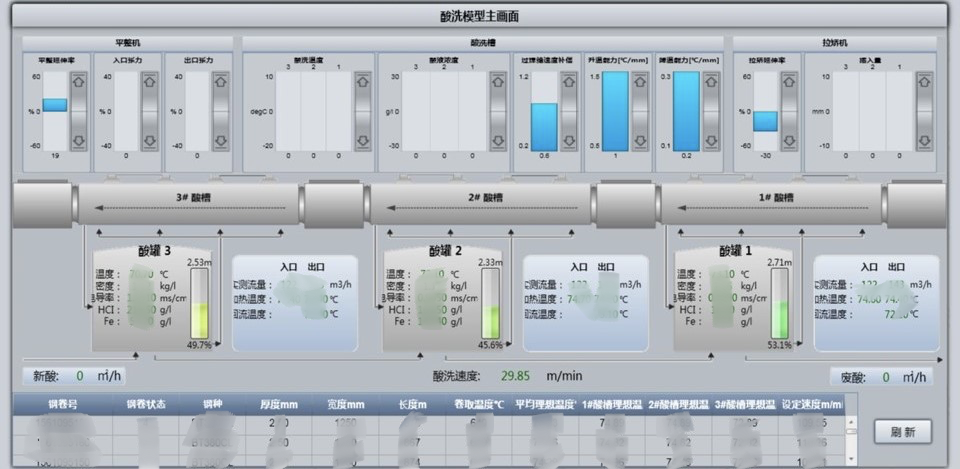
Task: Increase 入口张力 using its up arrow
Action: 149,81
